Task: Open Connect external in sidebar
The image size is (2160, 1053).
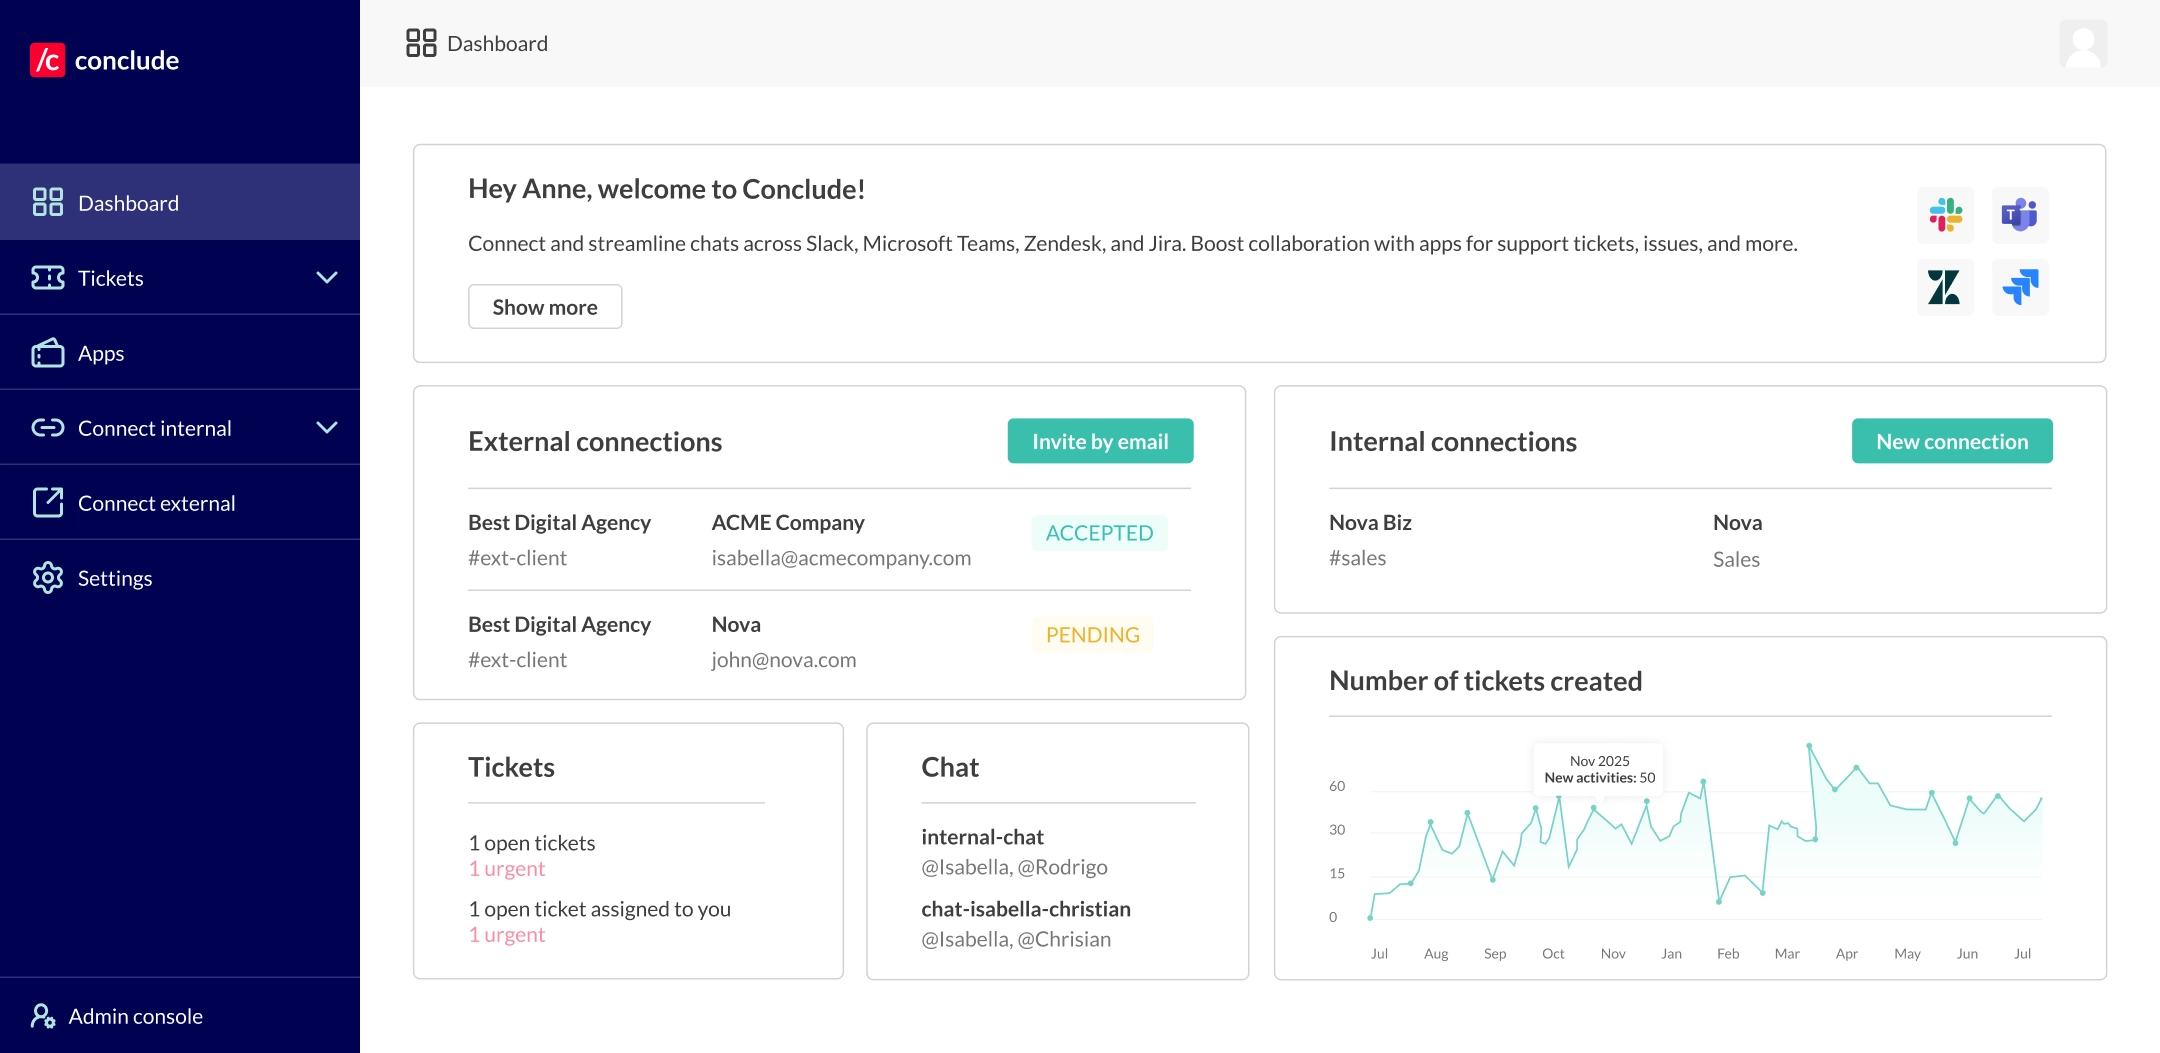Action: coord(156,503)
